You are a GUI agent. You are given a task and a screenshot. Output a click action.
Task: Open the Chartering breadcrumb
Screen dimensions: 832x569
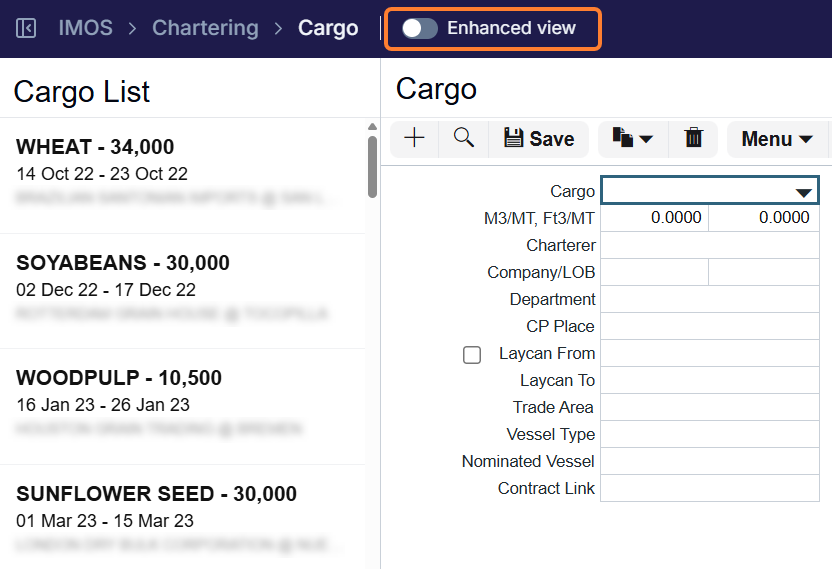(205, 28)
